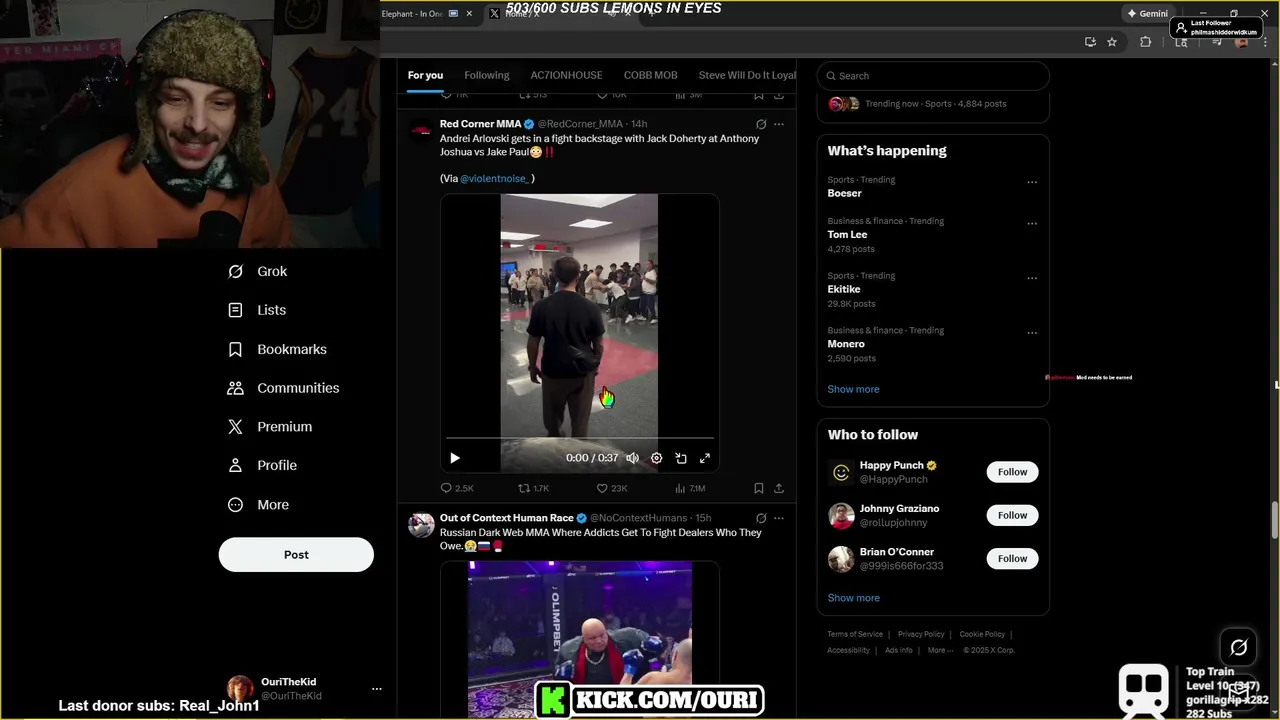The height and width of the screenshot is (720, 1280).
Task: Open the Ads info footer link
Action: coord(899,650)
